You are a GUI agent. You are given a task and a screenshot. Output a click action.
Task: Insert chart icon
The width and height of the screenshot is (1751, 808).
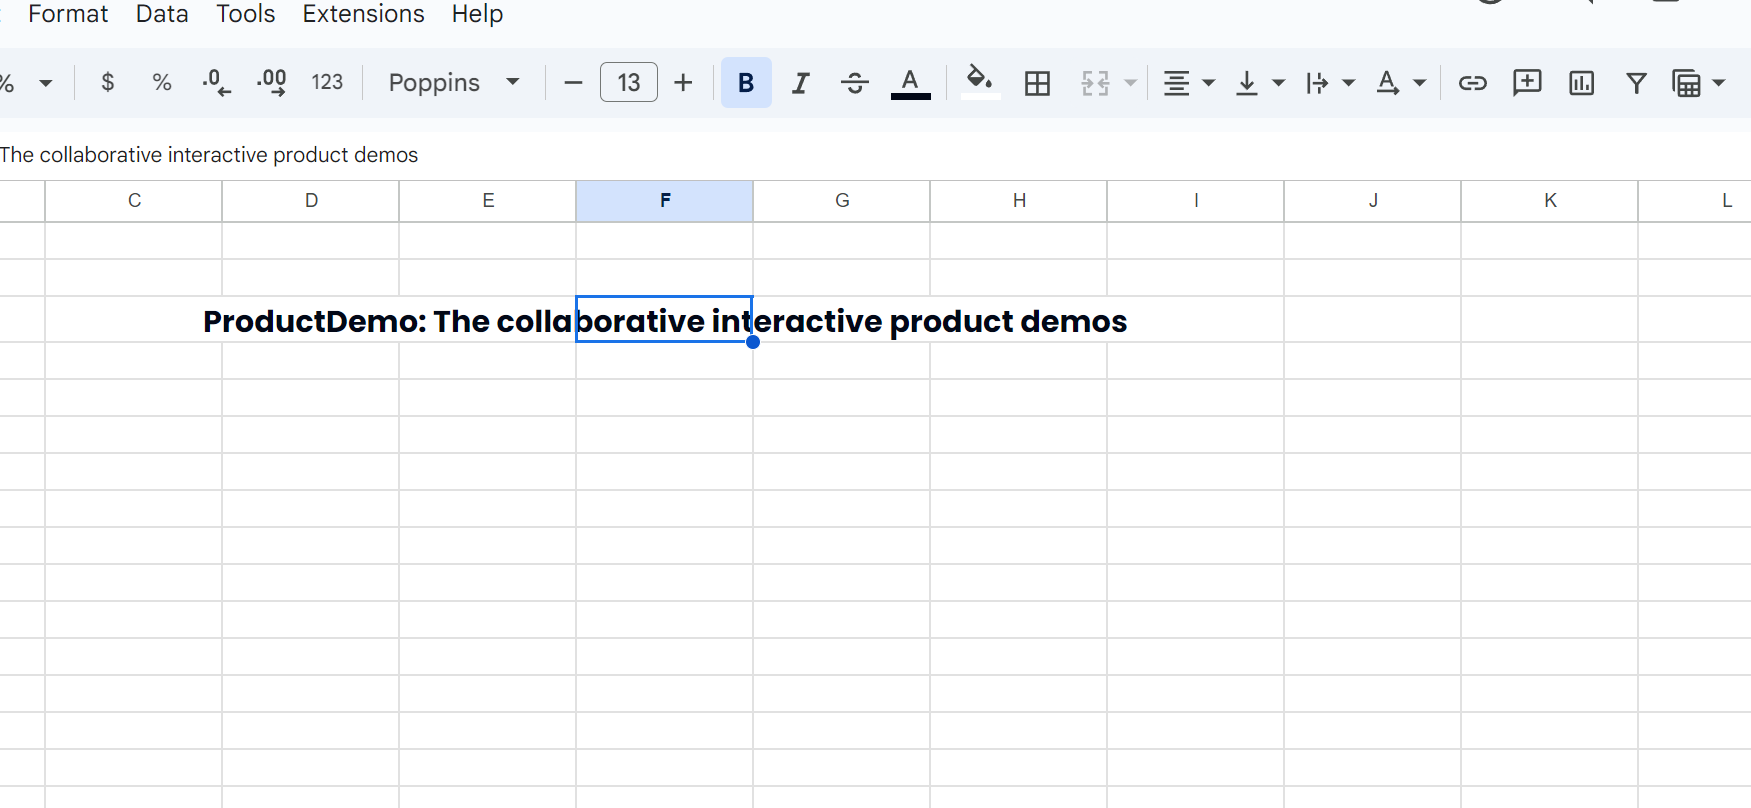[1582, 83]
